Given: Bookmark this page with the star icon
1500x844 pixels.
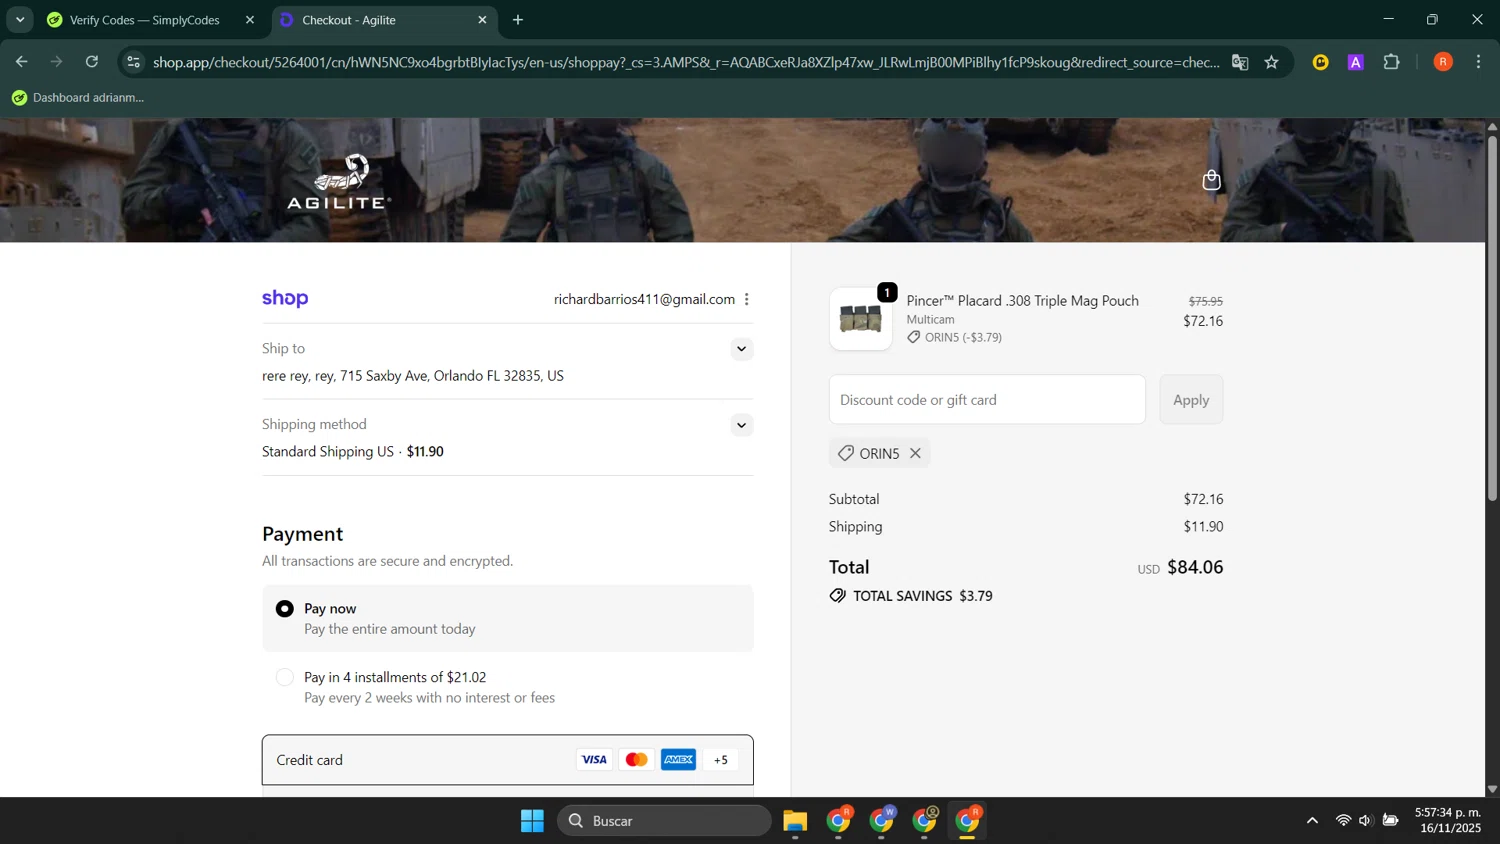Looking at the screenshot, I should pyautogui.click(x=1272, y=62).
